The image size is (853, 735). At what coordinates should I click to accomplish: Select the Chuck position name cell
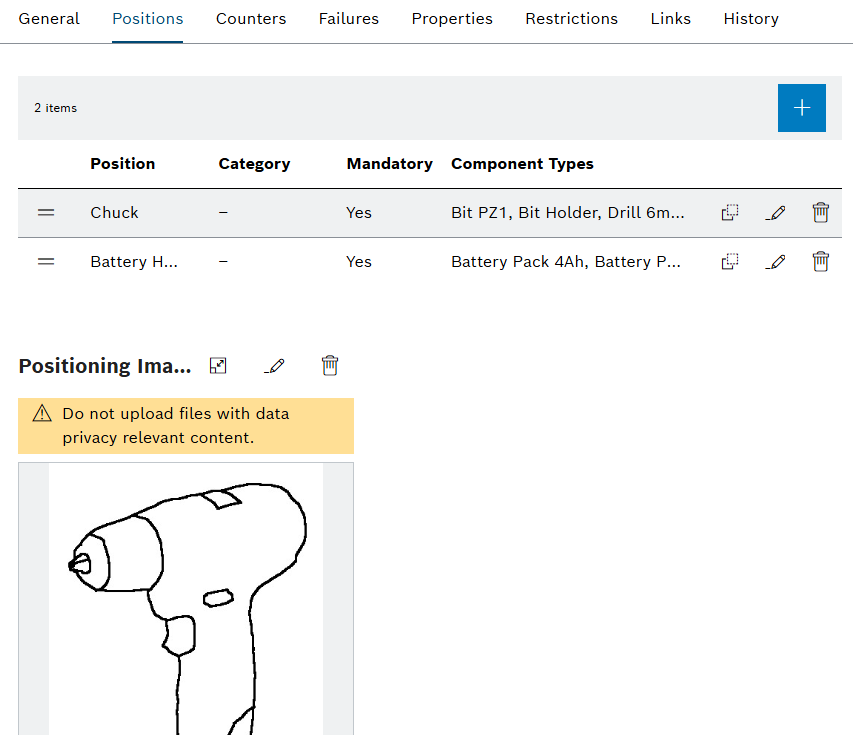114,213
